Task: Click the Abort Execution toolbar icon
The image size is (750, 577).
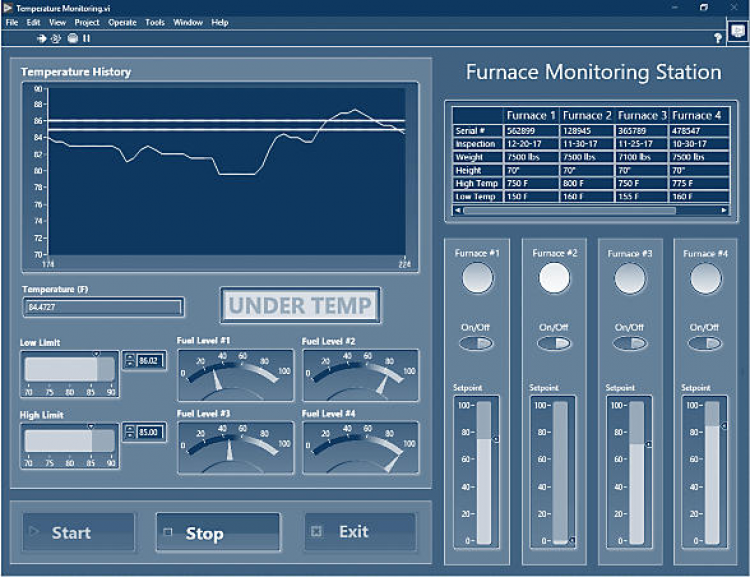Action: click(73, 38)
